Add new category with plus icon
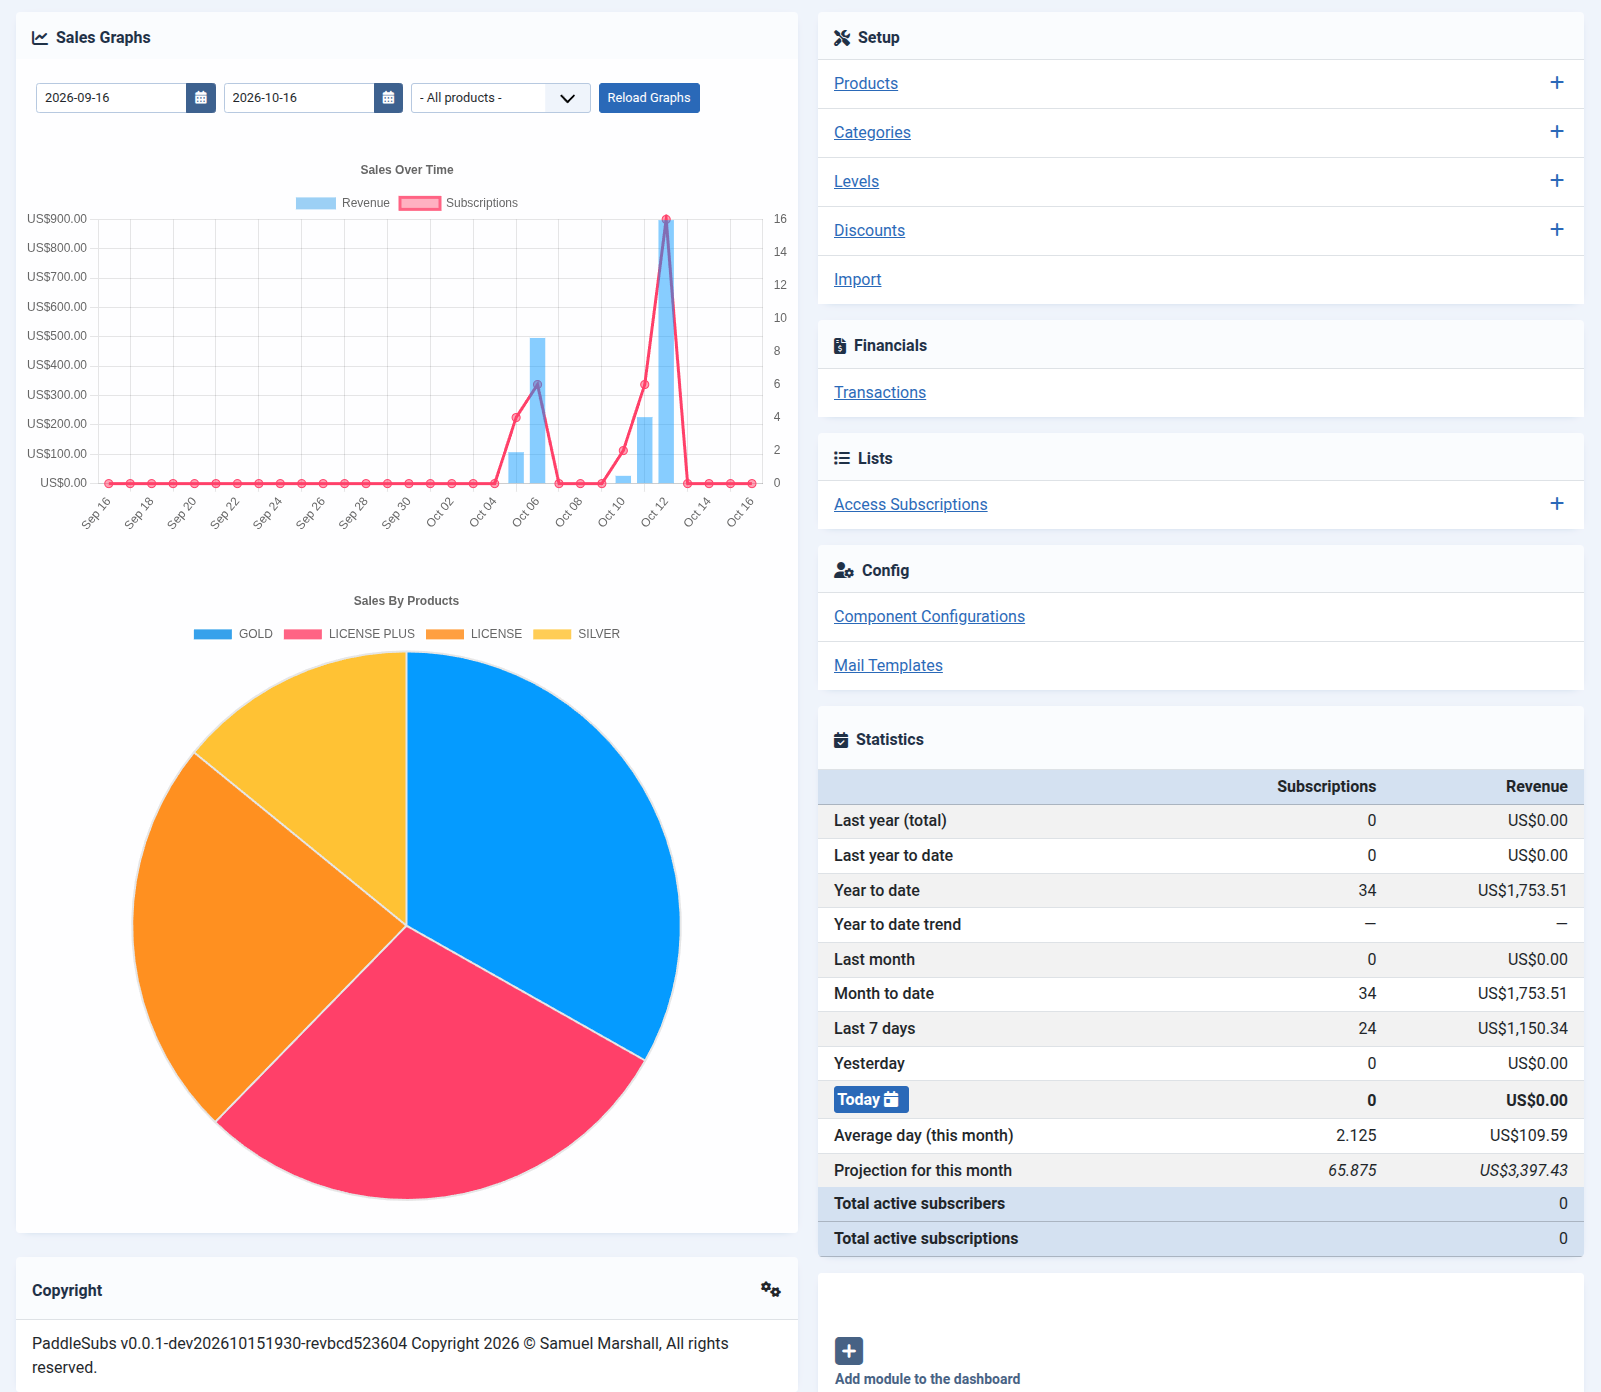This screenshot has height=1392, width=1601. click(1556, 132)
